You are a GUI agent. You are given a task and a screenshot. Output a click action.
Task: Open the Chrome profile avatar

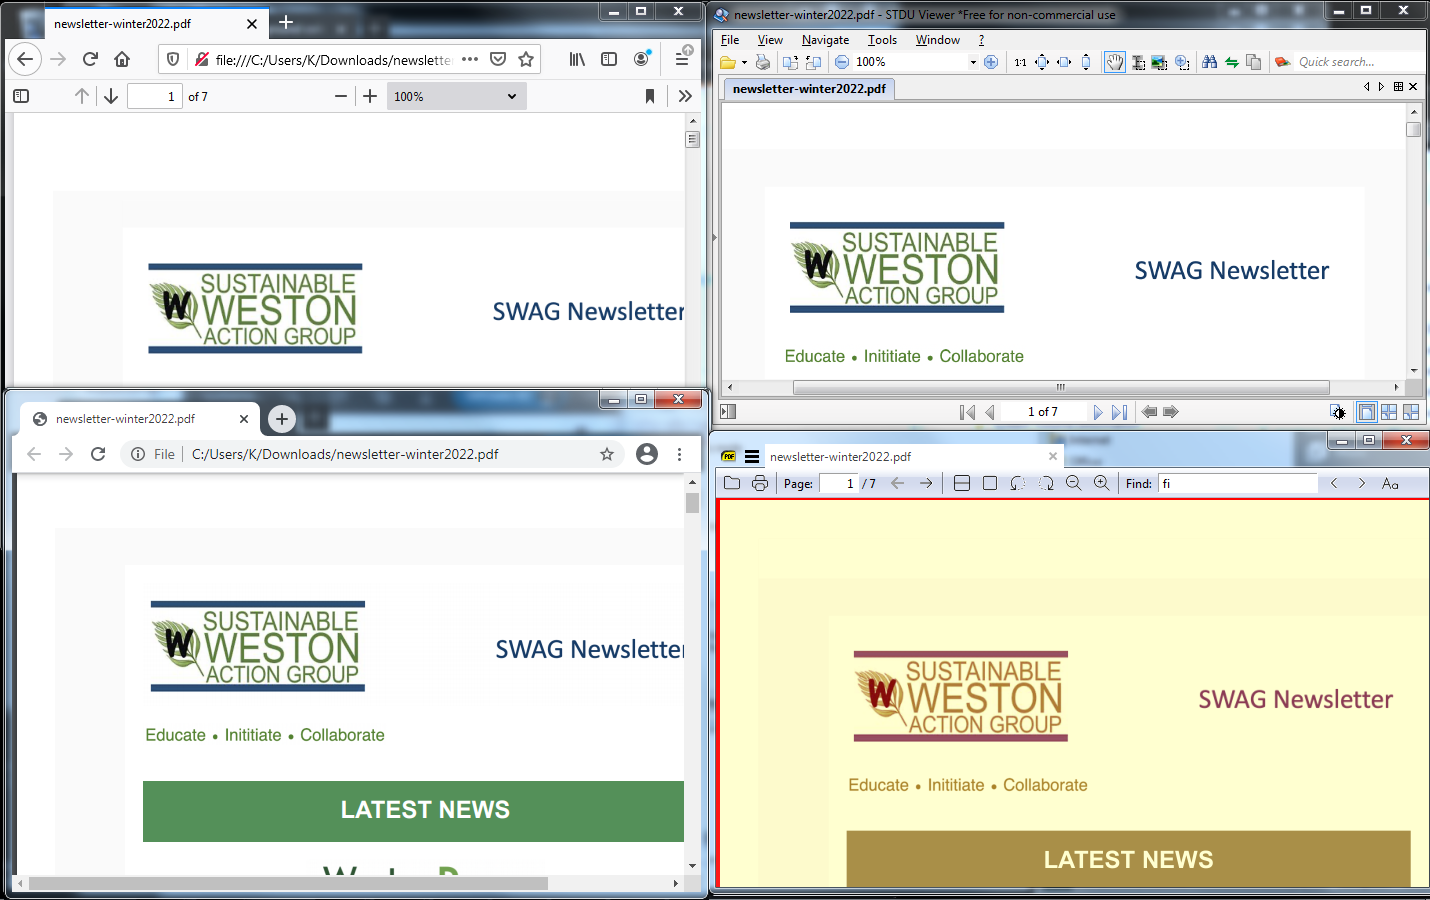(x=647, y=454)
